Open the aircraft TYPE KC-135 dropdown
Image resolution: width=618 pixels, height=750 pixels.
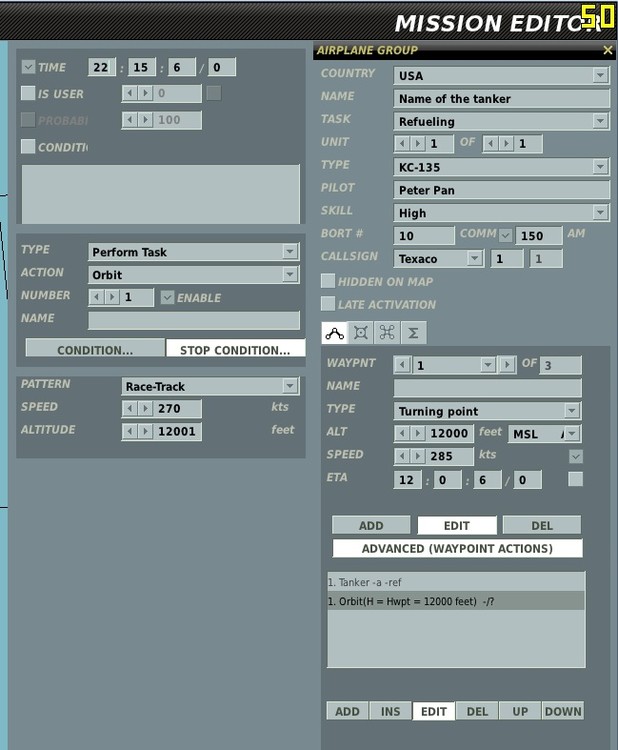[x=600, y=166]
